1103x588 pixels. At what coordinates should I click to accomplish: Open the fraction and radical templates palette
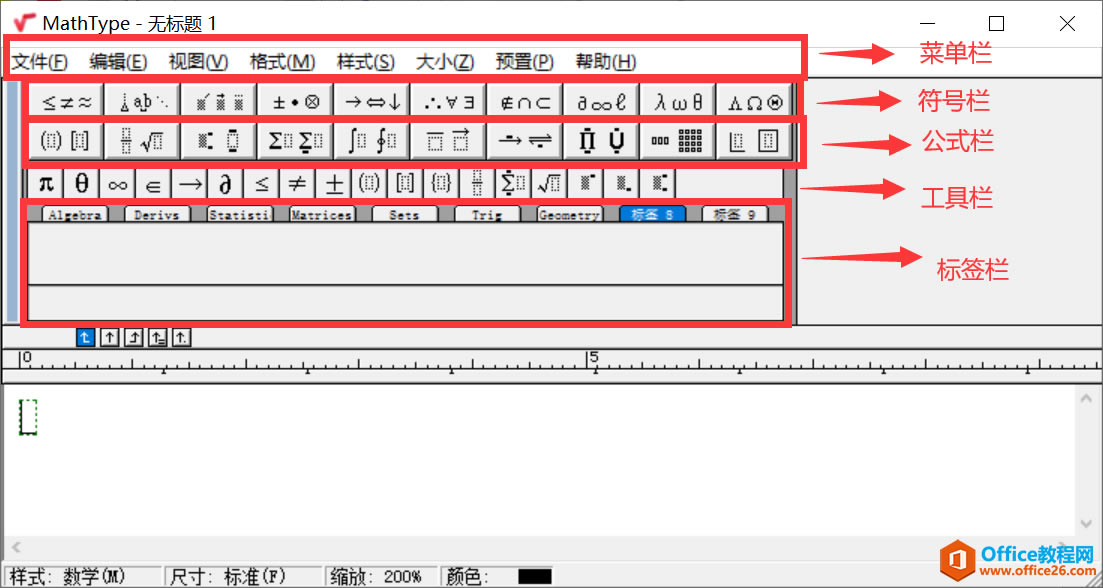click(141, 140)
